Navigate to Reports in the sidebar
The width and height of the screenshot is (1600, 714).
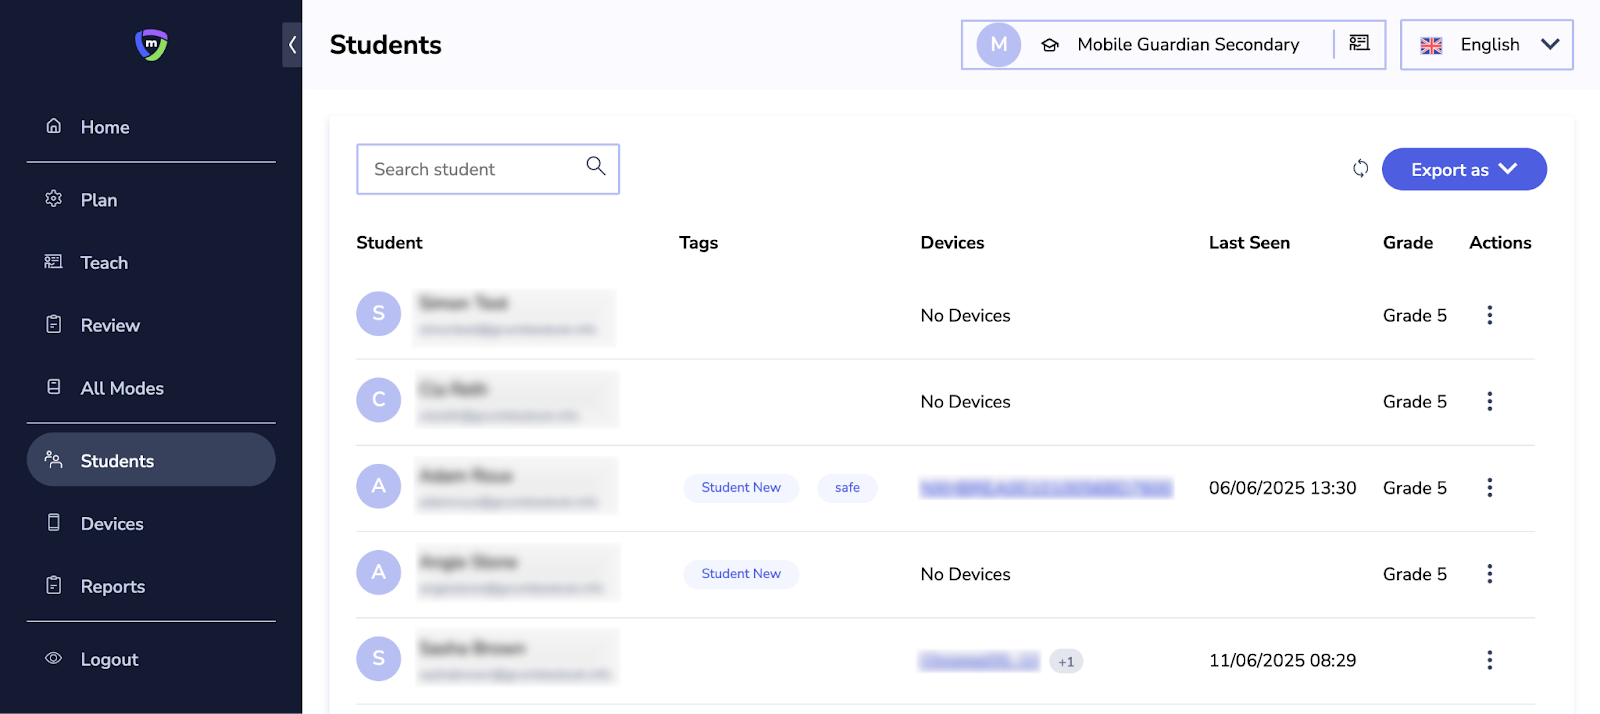(x=112, y=587)
